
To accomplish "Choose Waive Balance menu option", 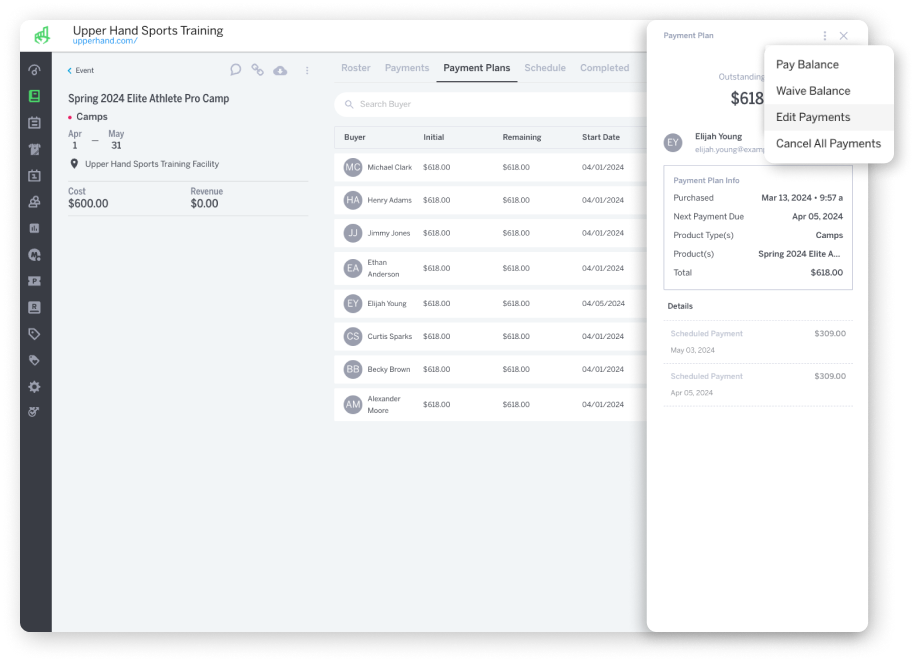I will pos(813,91).
